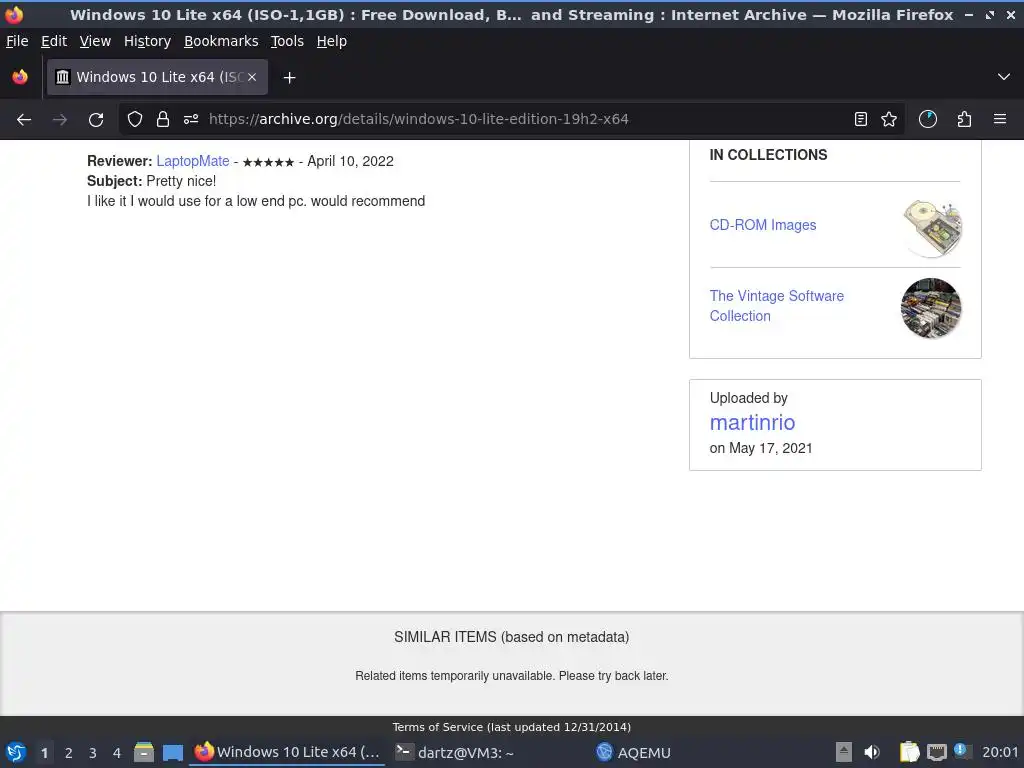Open the volume speaker tray icon
This screenshot has width=1024, height=768.
pos(872,752)
